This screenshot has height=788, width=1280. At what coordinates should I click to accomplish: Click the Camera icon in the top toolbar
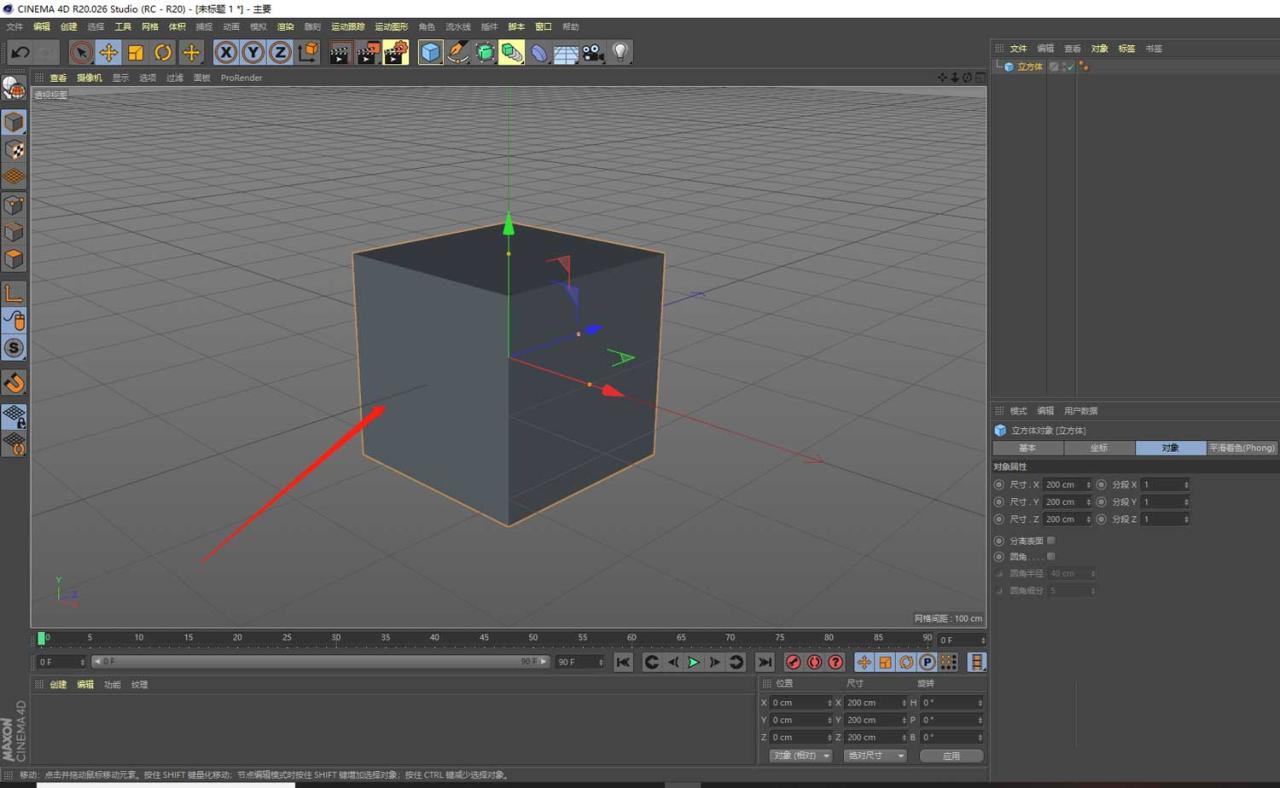click(593, 52)
